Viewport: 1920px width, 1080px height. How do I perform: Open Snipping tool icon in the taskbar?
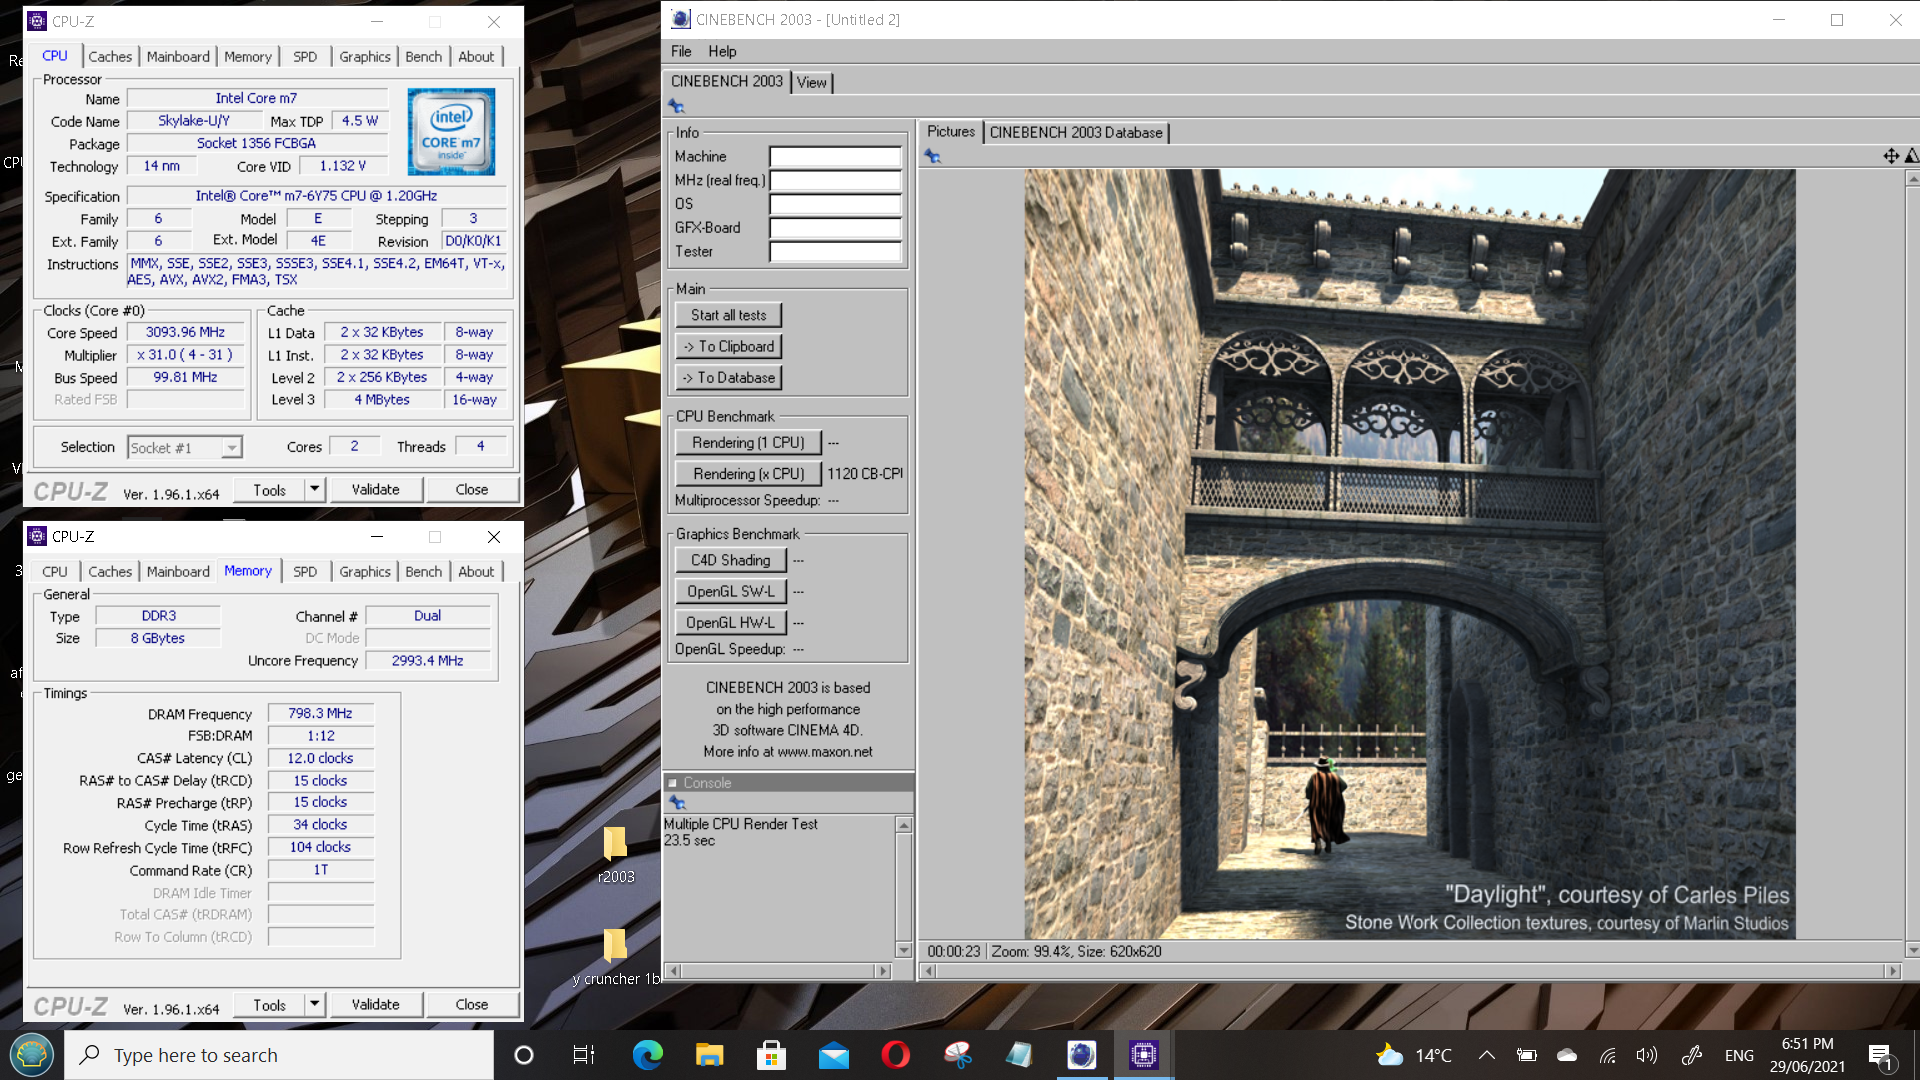click(x=958, y=1055)
